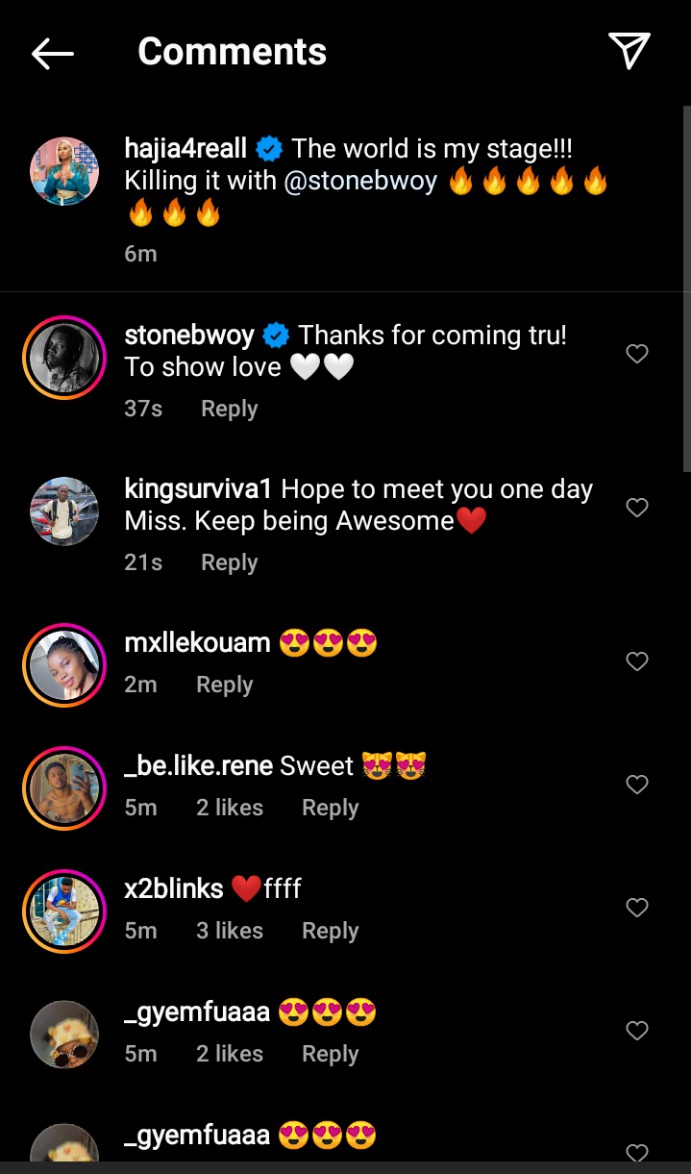
Task: Reply to stonebwoy's comment
Action: click(229, 409)
